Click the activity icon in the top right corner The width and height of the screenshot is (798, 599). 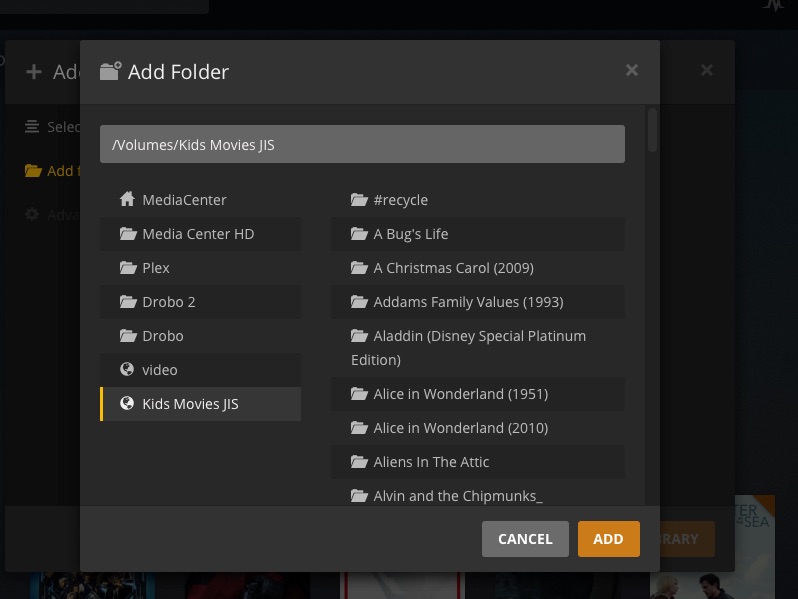click(774, 5)
